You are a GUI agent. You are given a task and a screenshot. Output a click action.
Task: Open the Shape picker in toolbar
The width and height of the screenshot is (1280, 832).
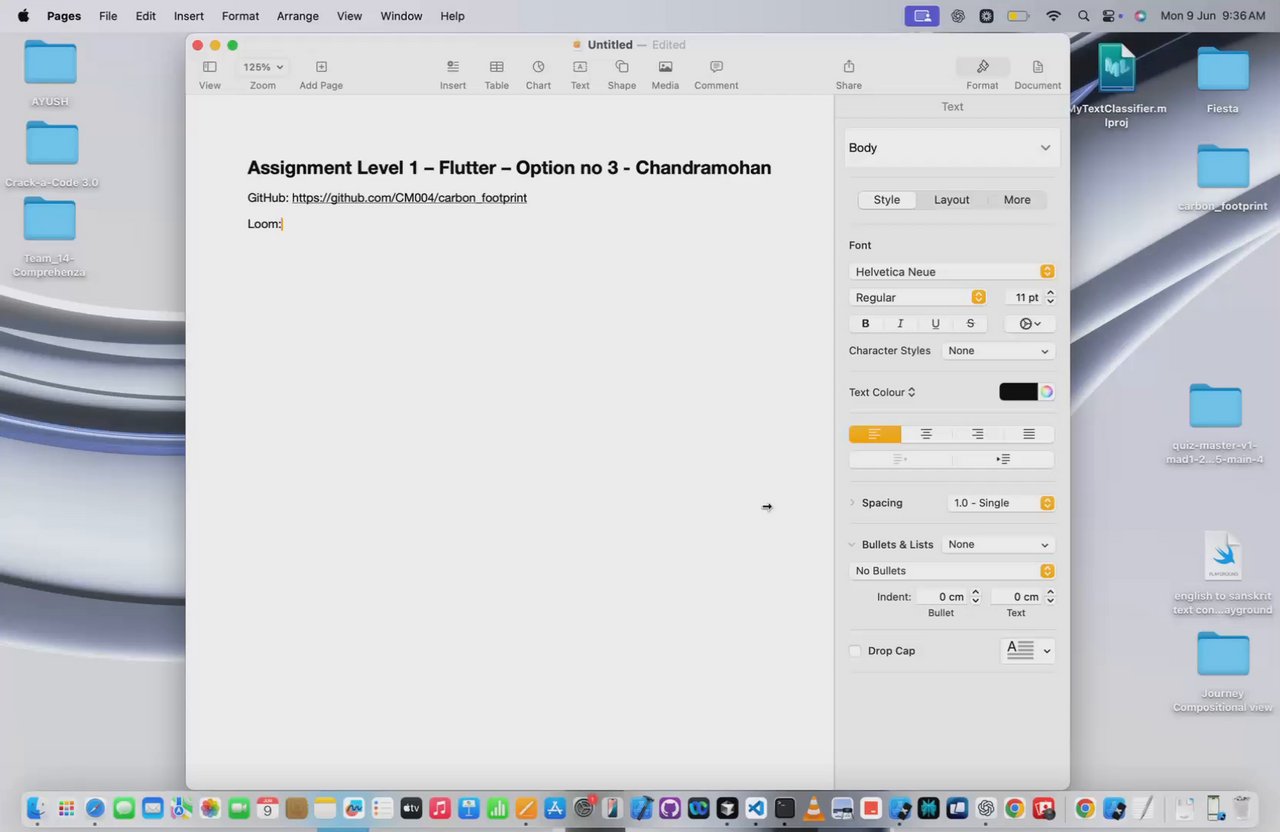click(x=621, y=67)
